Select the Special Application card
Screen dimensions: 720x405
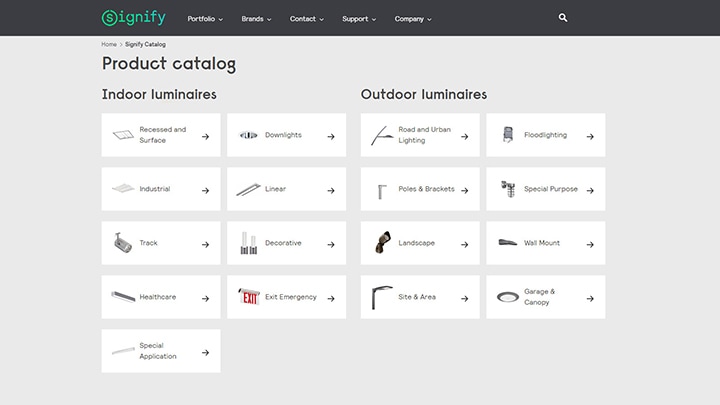[161, 351]
